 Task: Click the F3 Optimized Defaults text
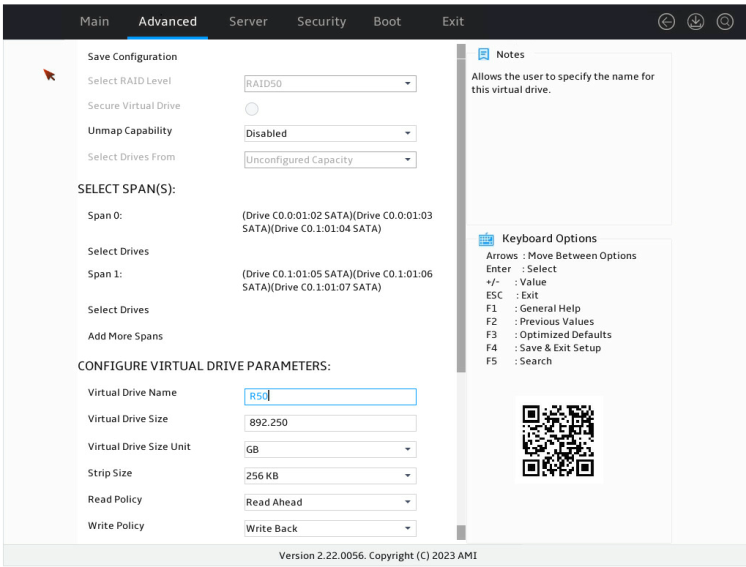click(549, 334)
